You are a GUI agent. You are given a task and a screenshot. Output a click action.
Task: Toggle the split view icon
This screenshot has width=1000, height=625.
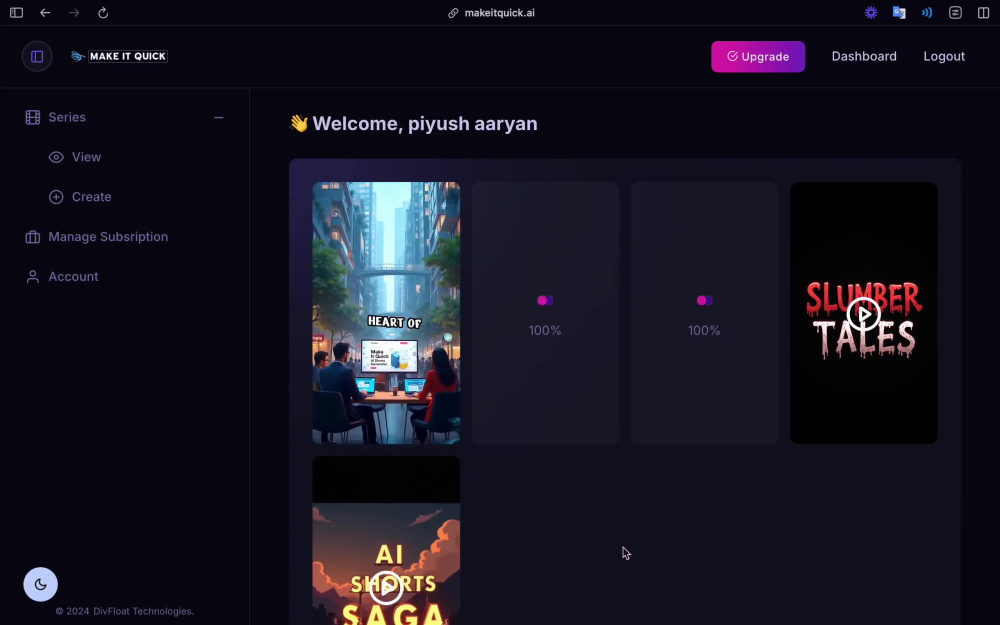click(x=983, y=13)
